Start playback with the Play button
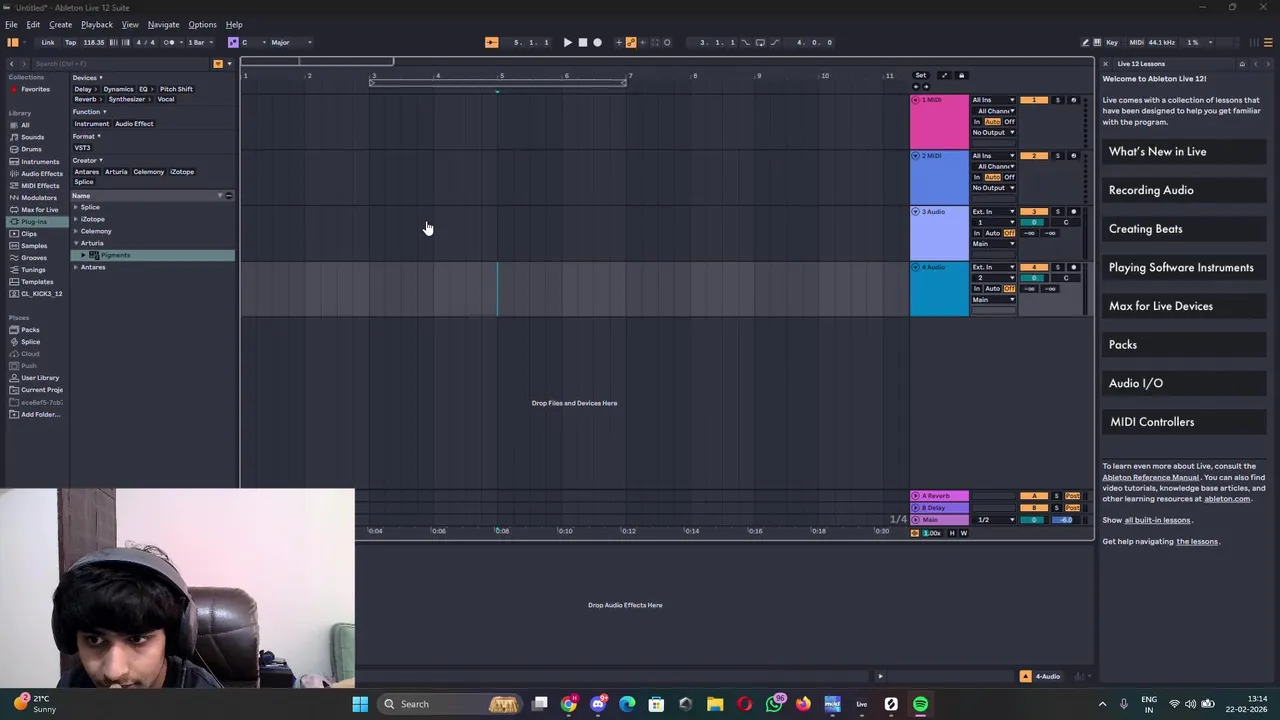 567,42
